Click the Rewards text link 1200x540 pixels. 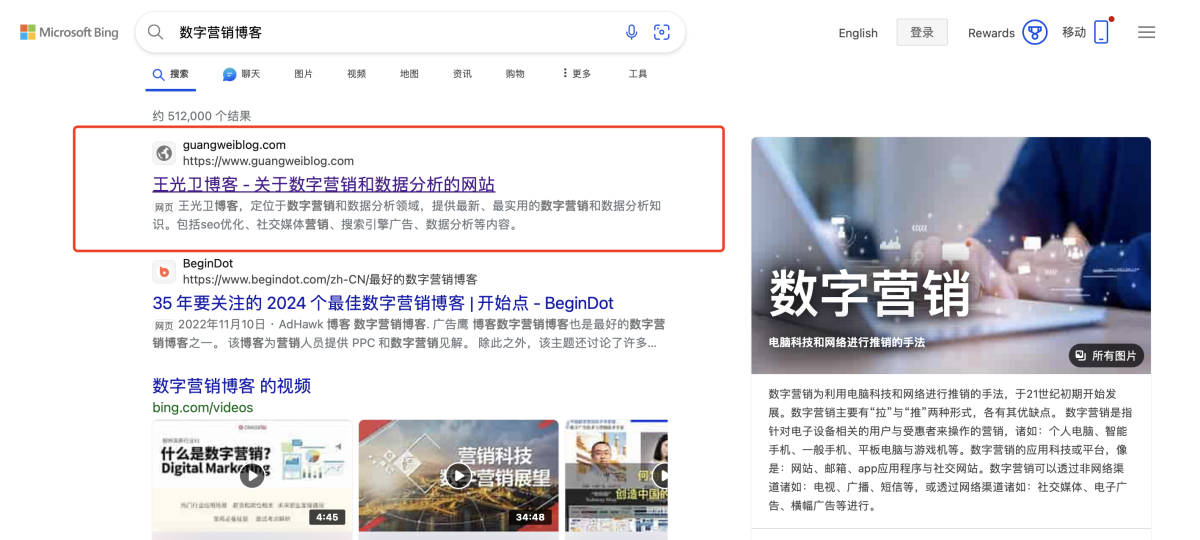click(x=991, y=33)
